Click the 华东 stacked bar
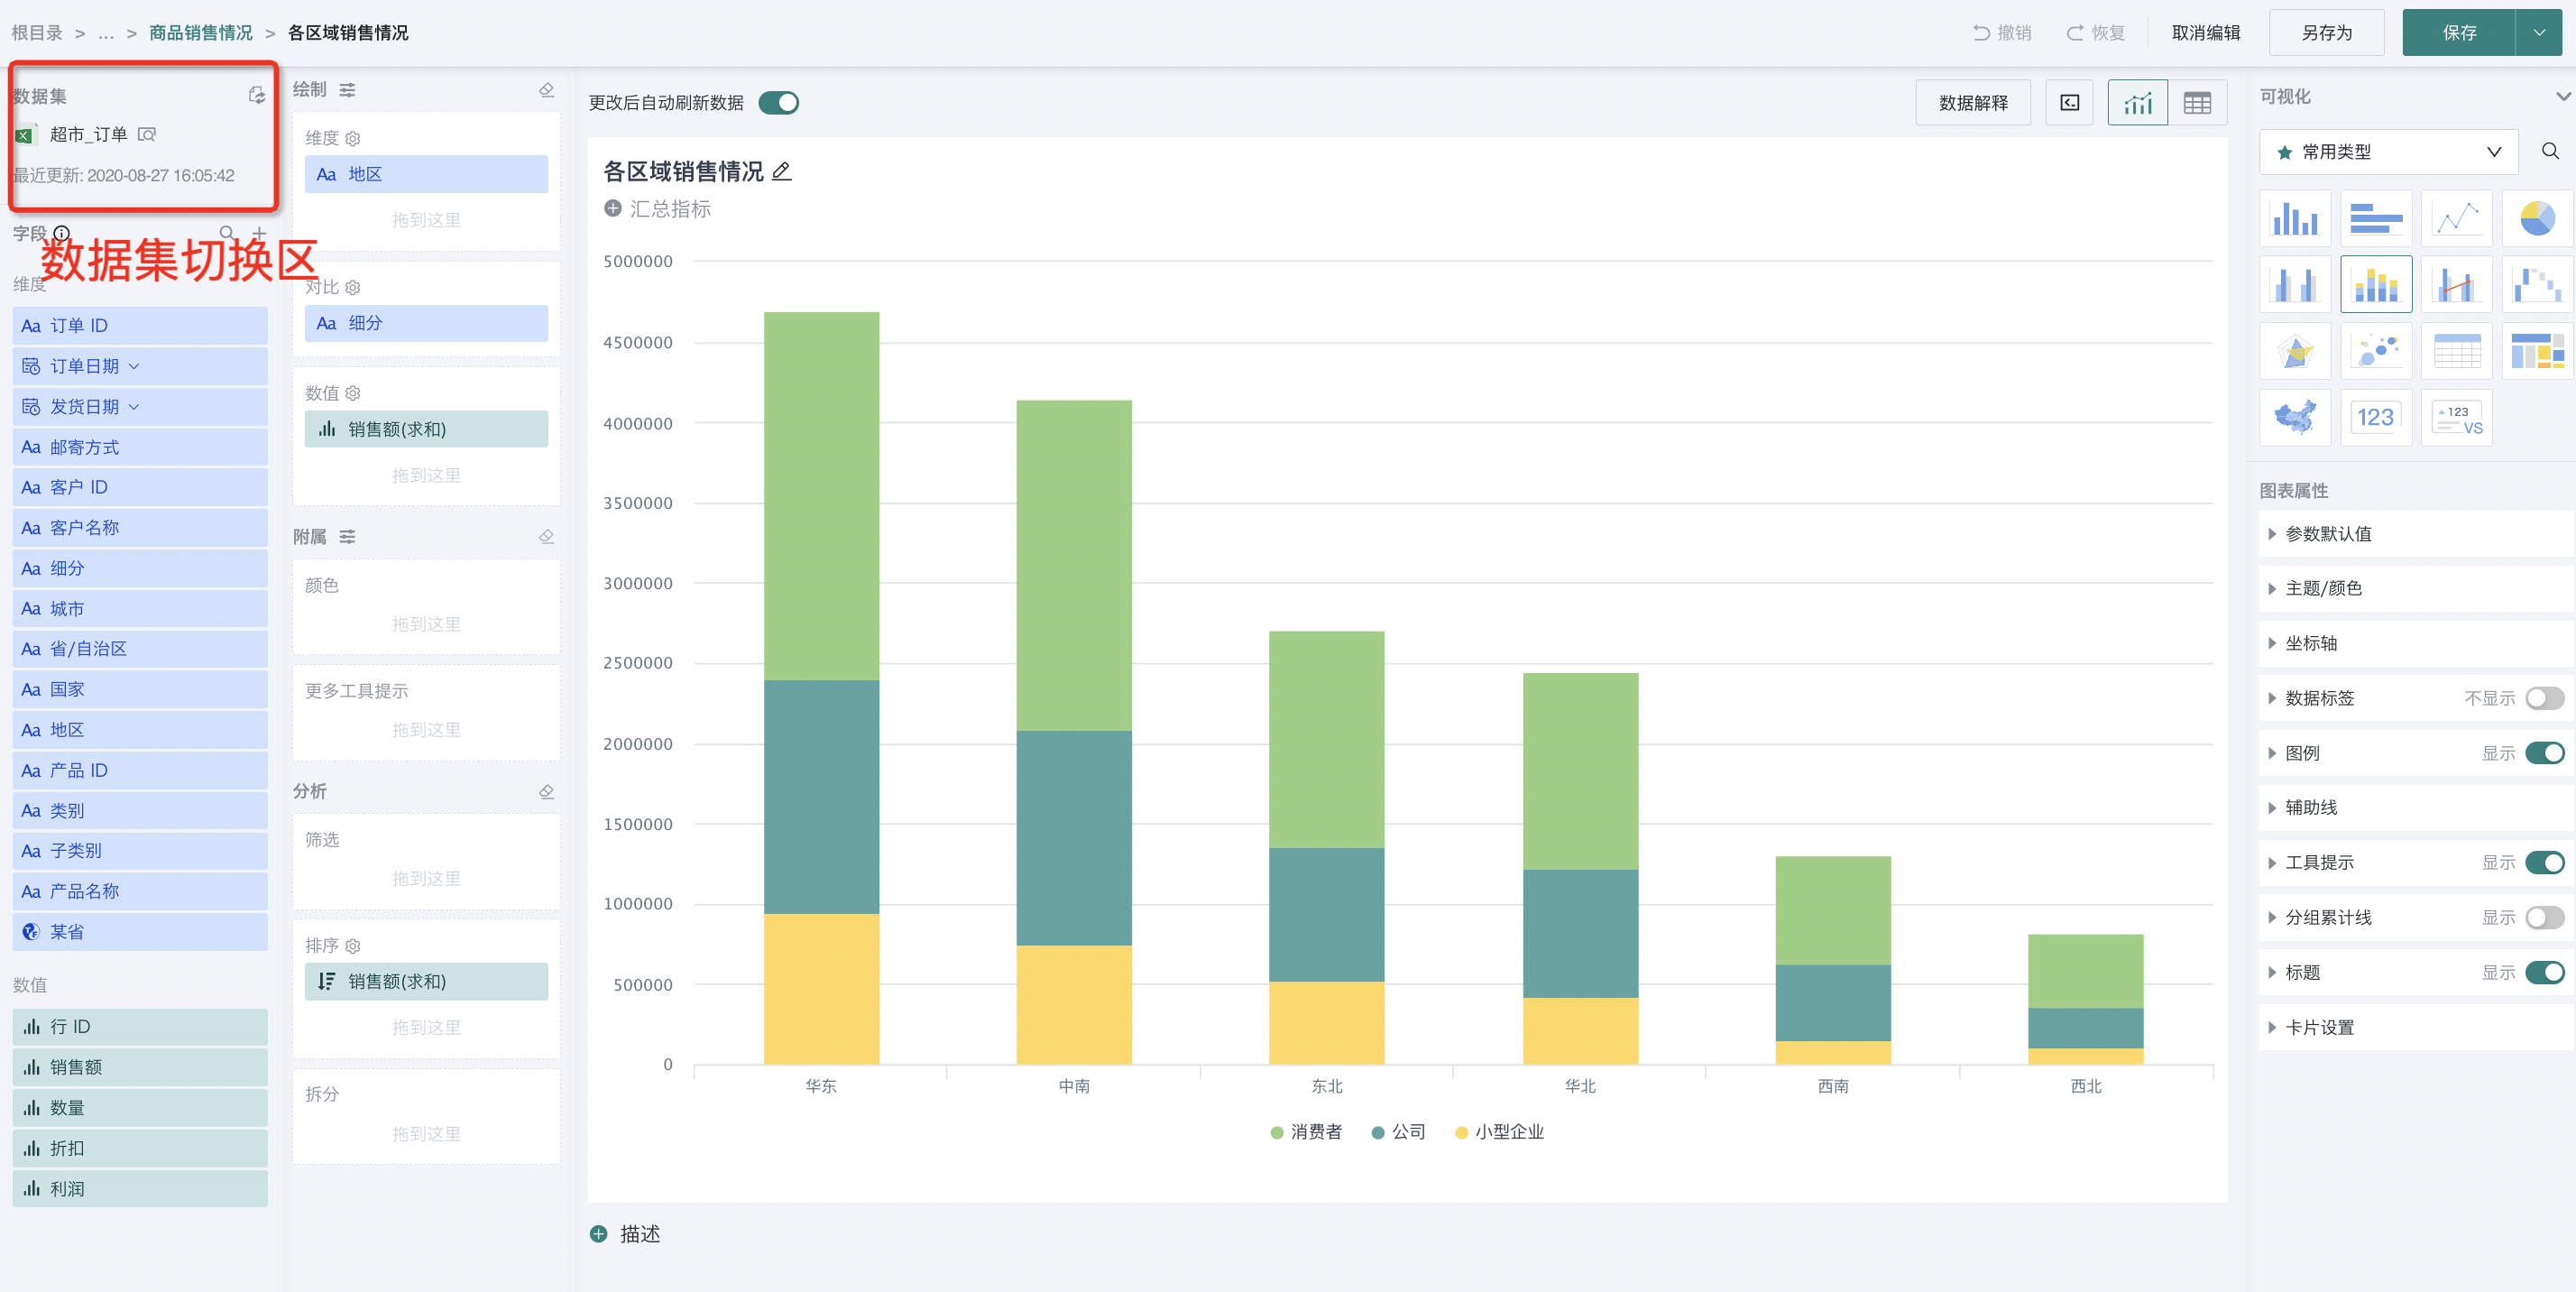The height and width of the screenshot is (1292, 2576). coord(821,688)
